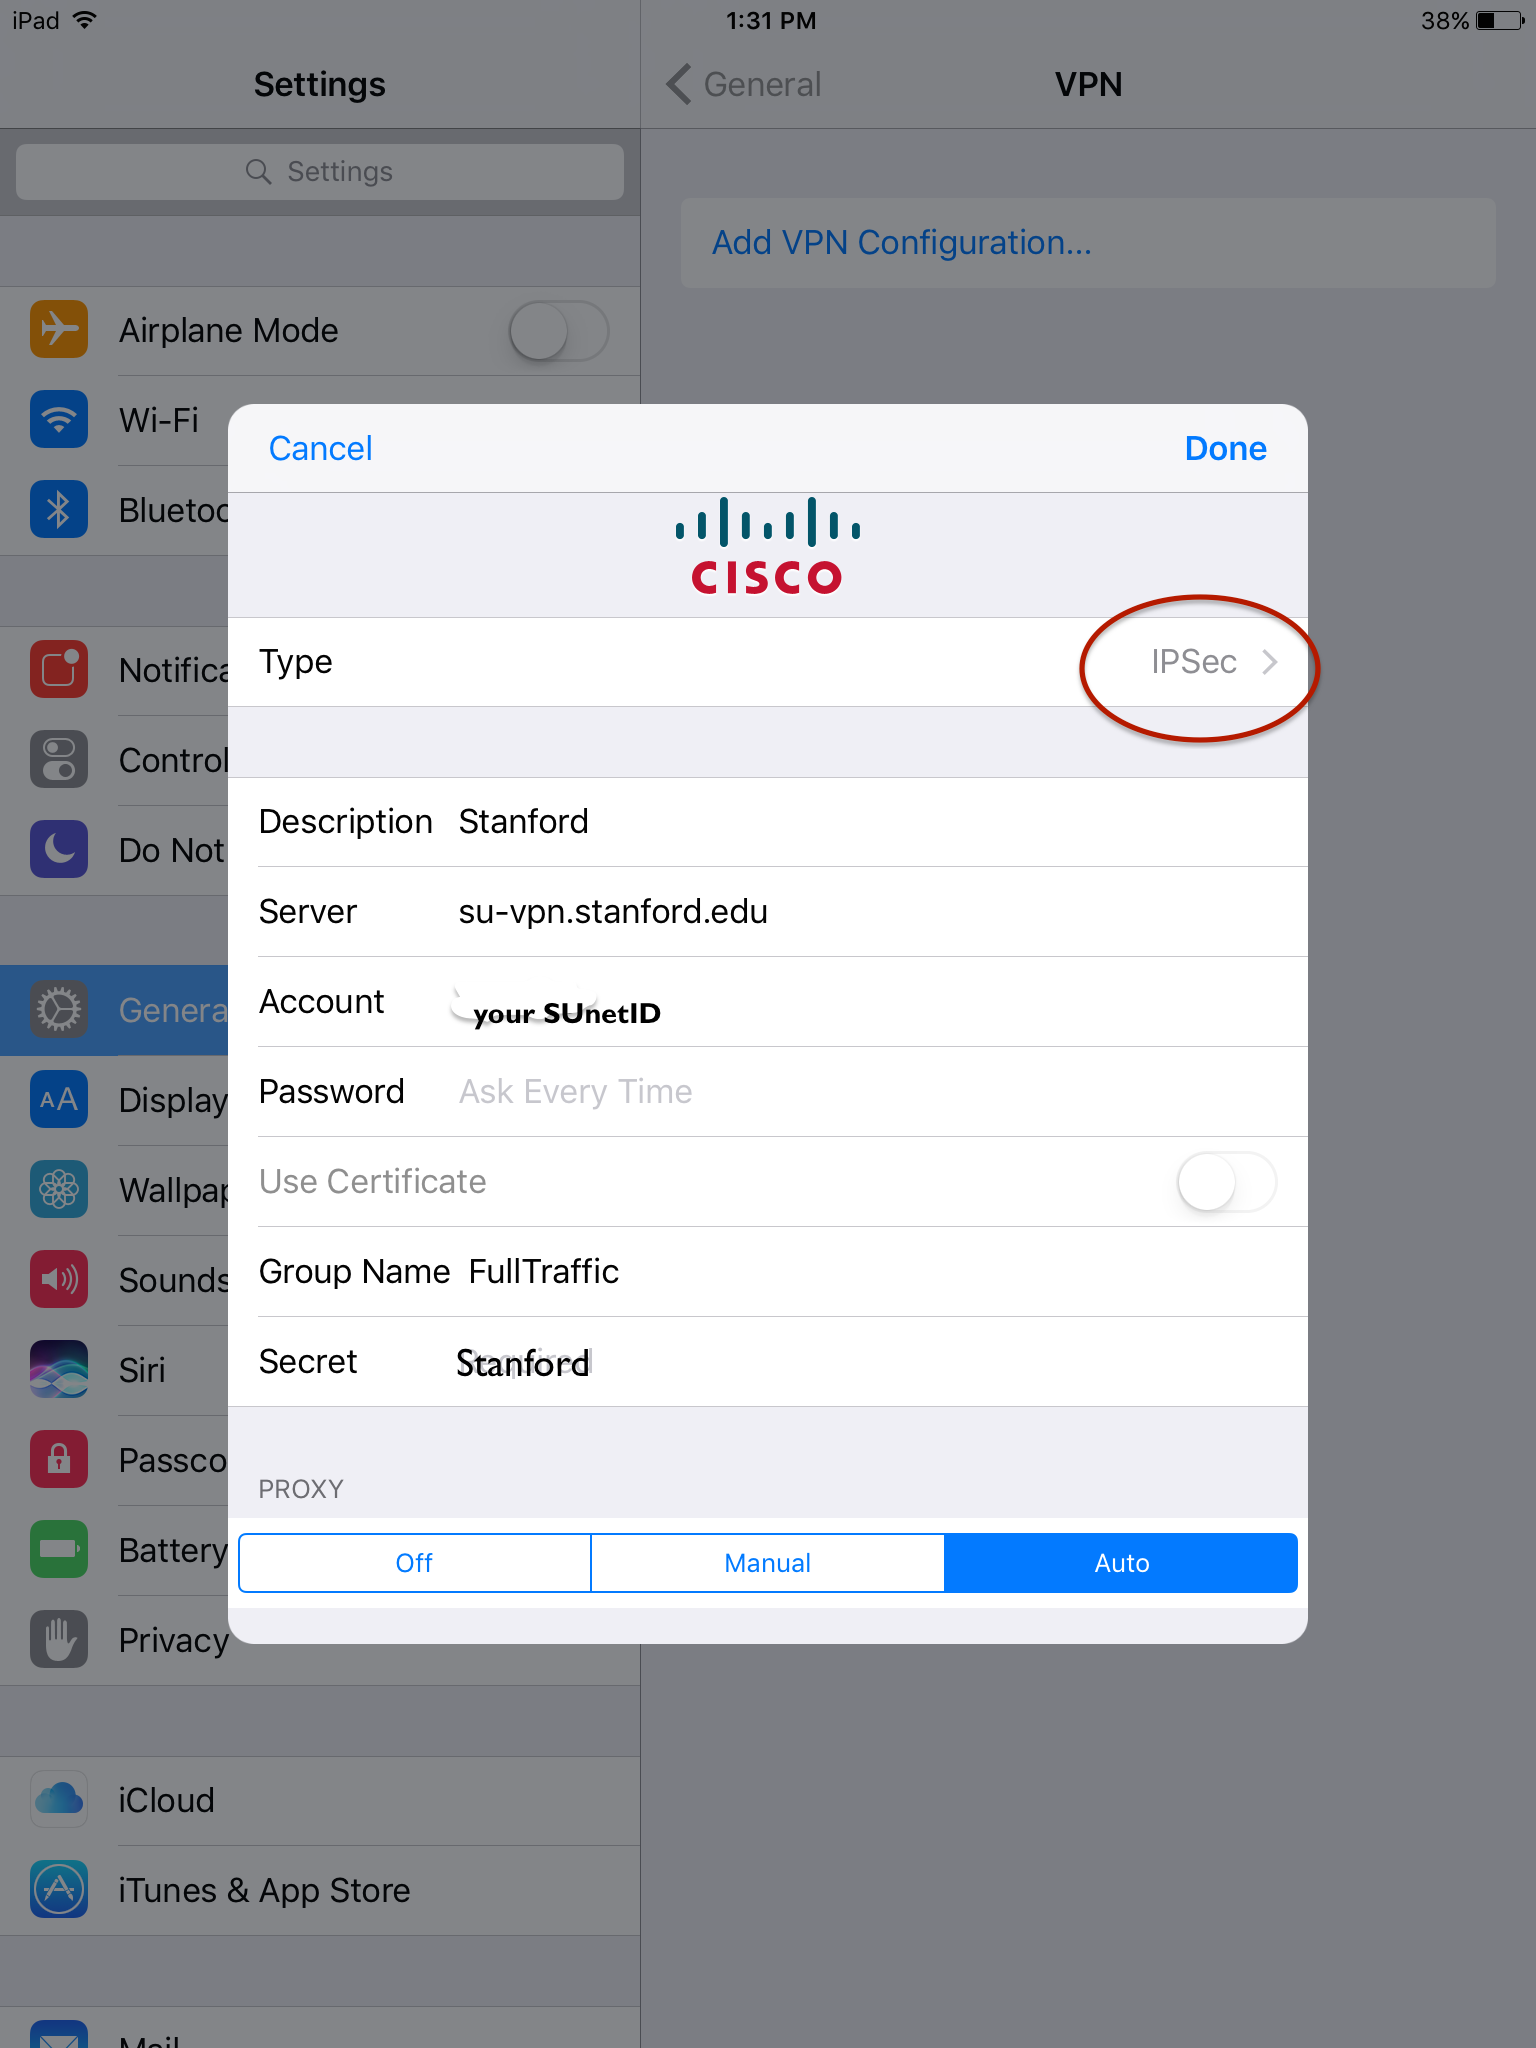1536x2048 pixels.
Task: Select the Off proxy tab
Action: (415, 1563)
